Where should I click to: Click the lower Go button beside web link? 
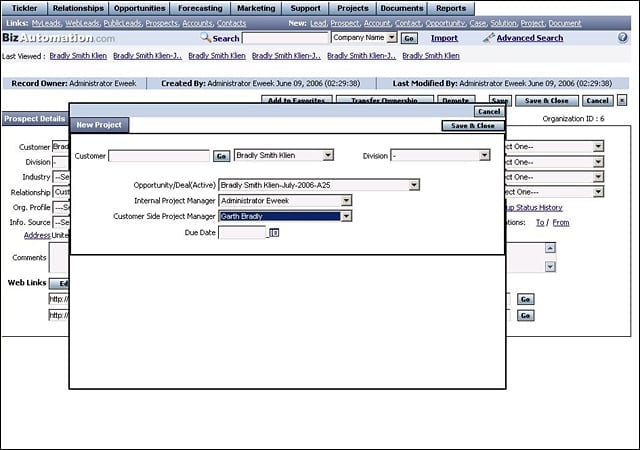525,316
